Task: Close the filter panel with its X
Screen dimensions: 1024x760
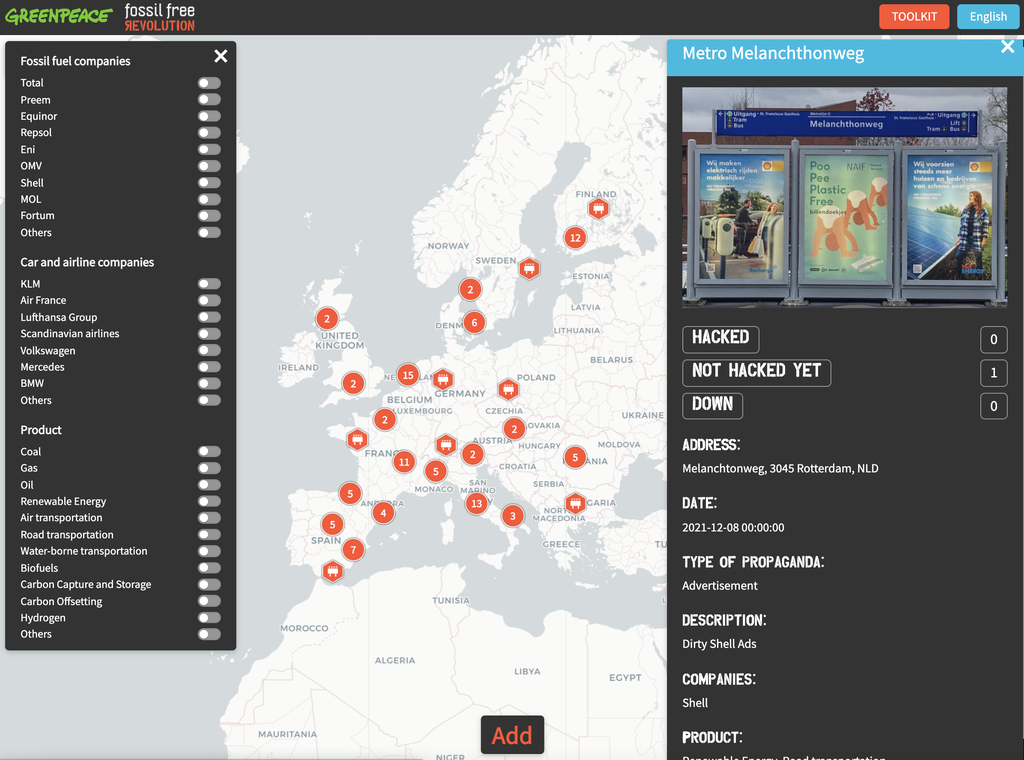Action: (x=221, y=56)
